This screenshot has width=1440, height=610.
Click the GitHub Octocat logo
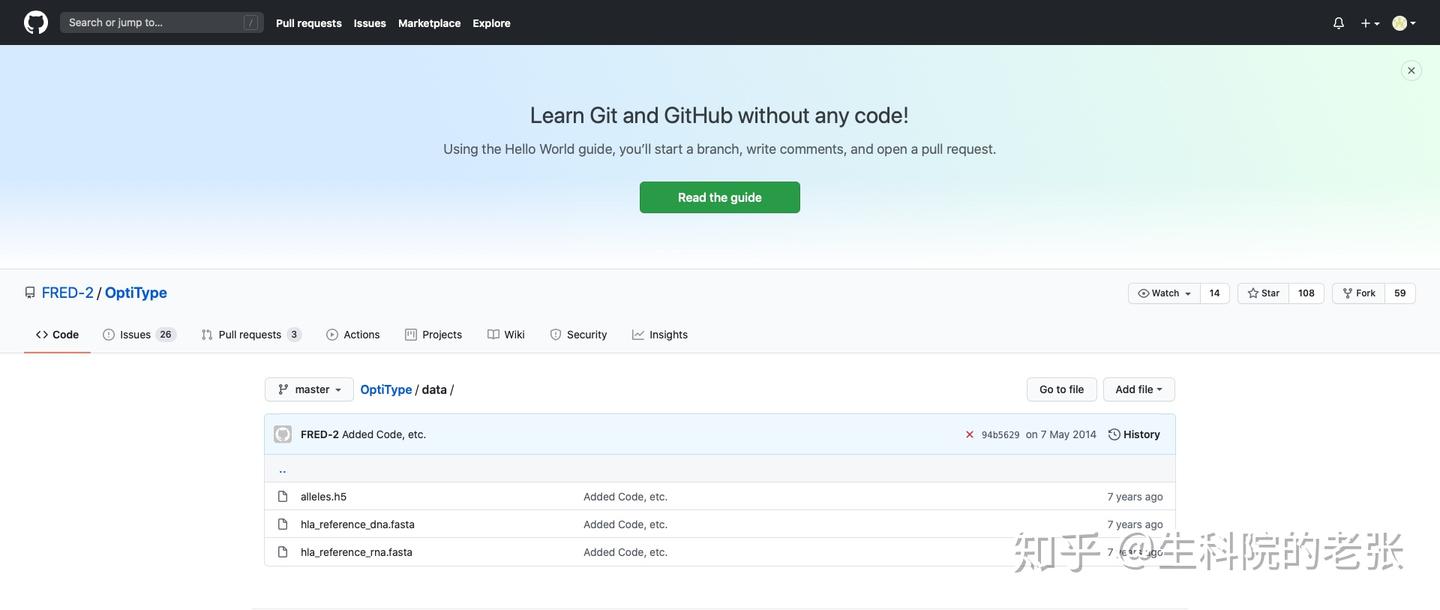36,22
